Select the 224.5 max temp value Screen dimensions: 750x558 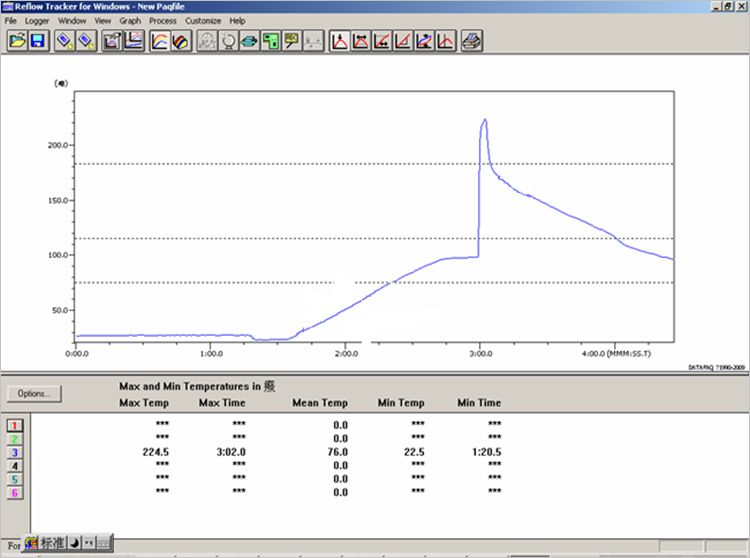coord(155,452)
